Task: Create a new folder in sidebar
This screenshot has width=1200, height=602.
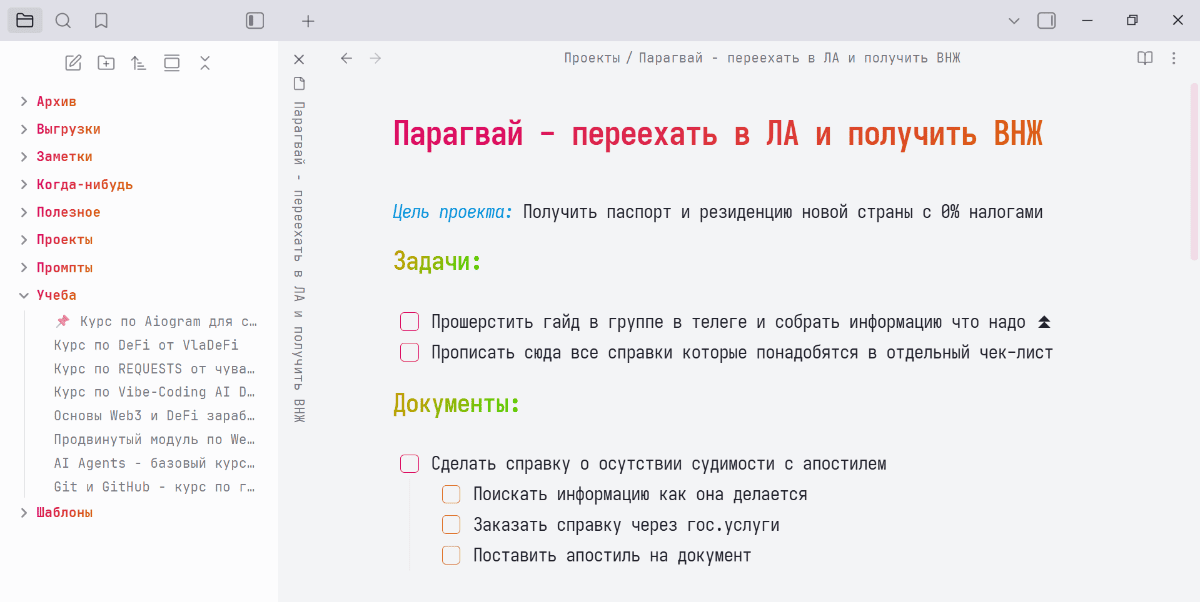Action: pos(106,63)
